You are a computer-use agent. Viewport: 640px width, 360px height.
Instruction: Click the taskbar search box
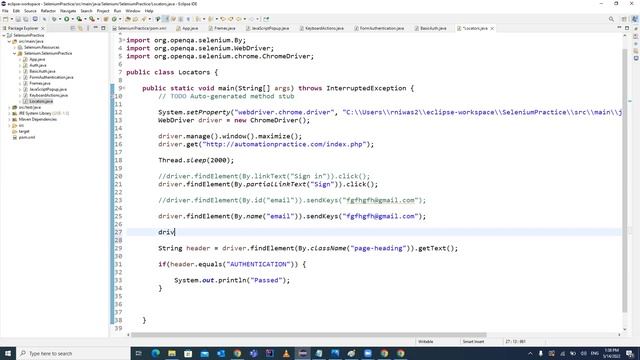(73, 353)
